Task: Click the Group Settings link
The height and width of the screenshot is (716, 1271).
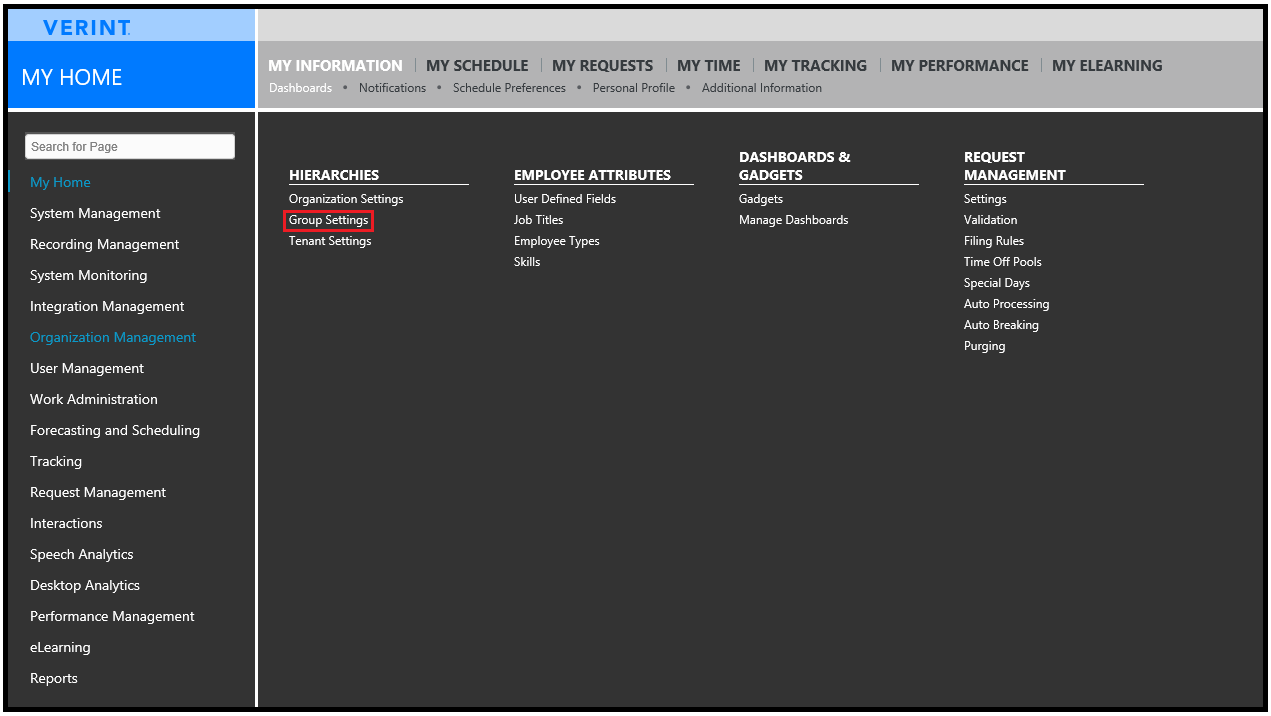Action: point(329,220)
